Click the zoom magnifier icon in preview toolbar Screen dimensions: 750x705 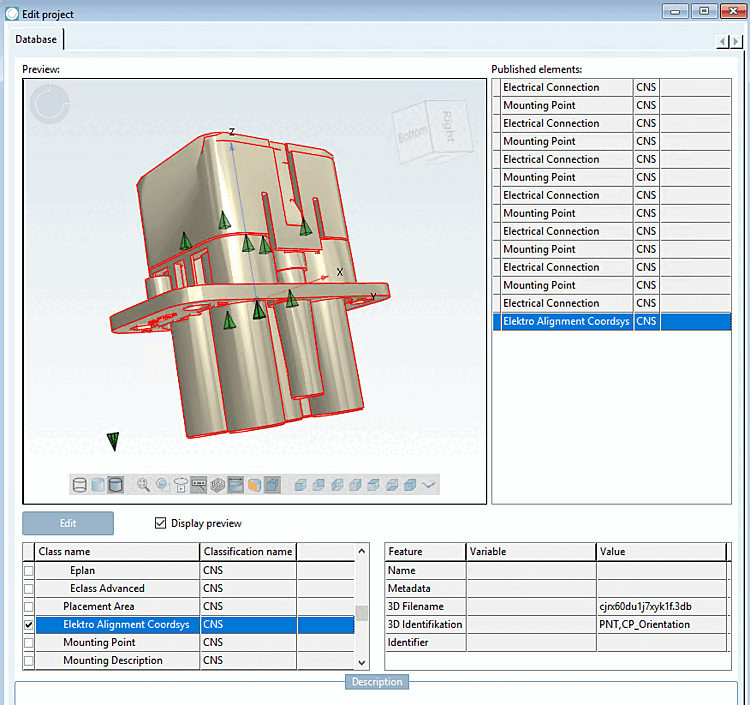pyautogui.click(x=144, y=485)
